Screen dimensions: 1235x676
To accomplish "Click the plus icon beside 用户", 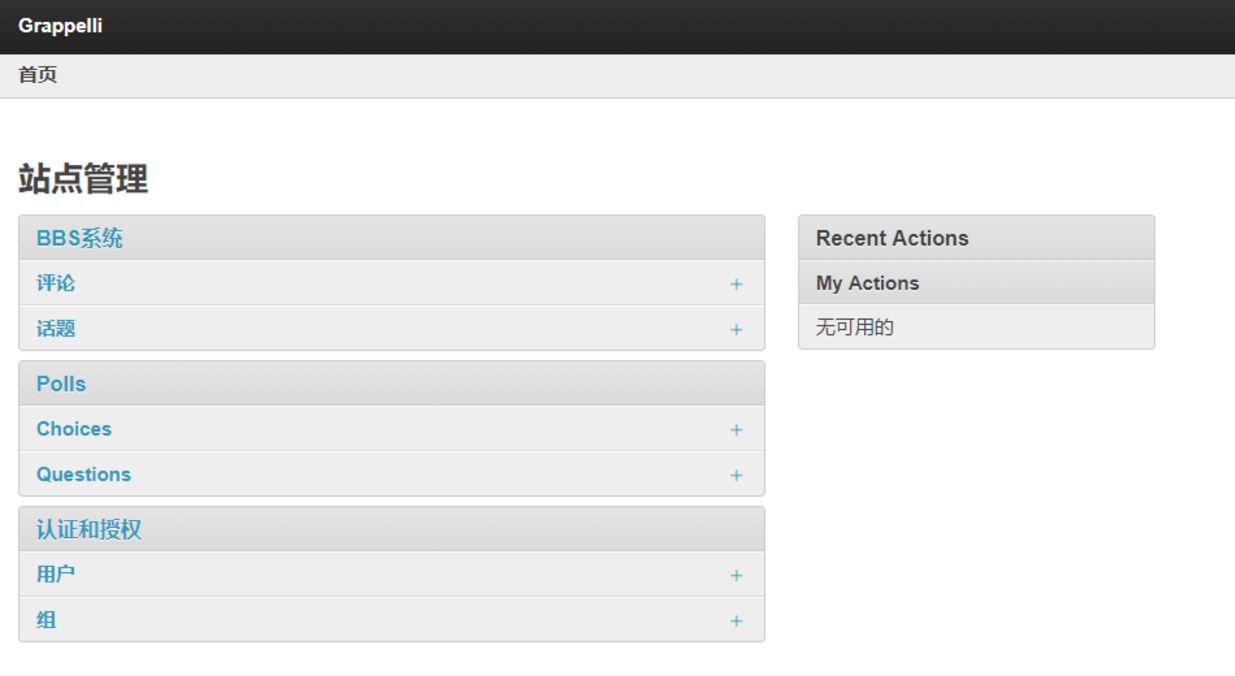I will pos(736,575).
